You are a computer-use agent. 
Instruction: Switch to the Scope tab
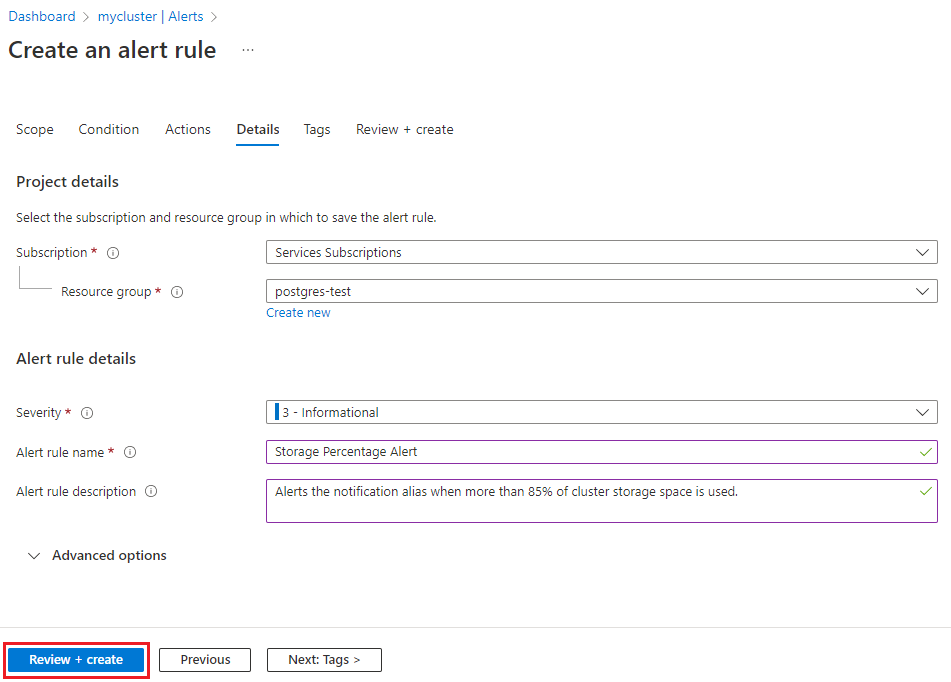click(x=34, y=129)
